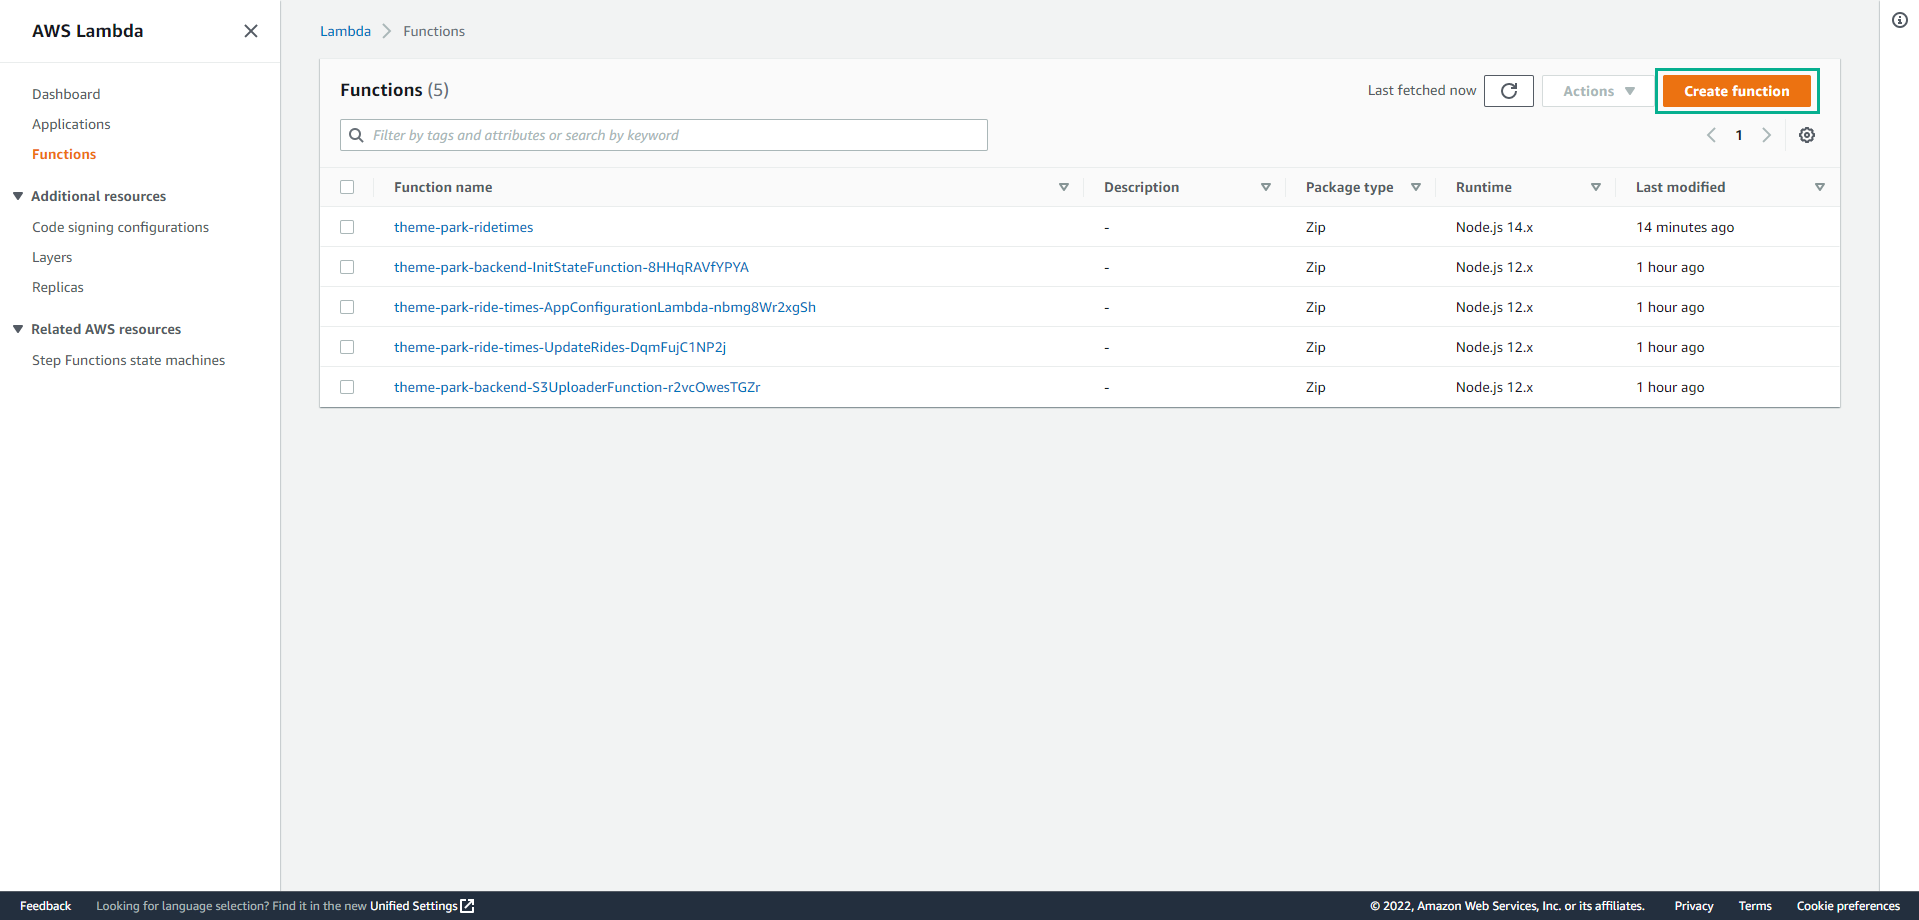
Task: Open Dashboard in sidebar
Action: [66, 94]
